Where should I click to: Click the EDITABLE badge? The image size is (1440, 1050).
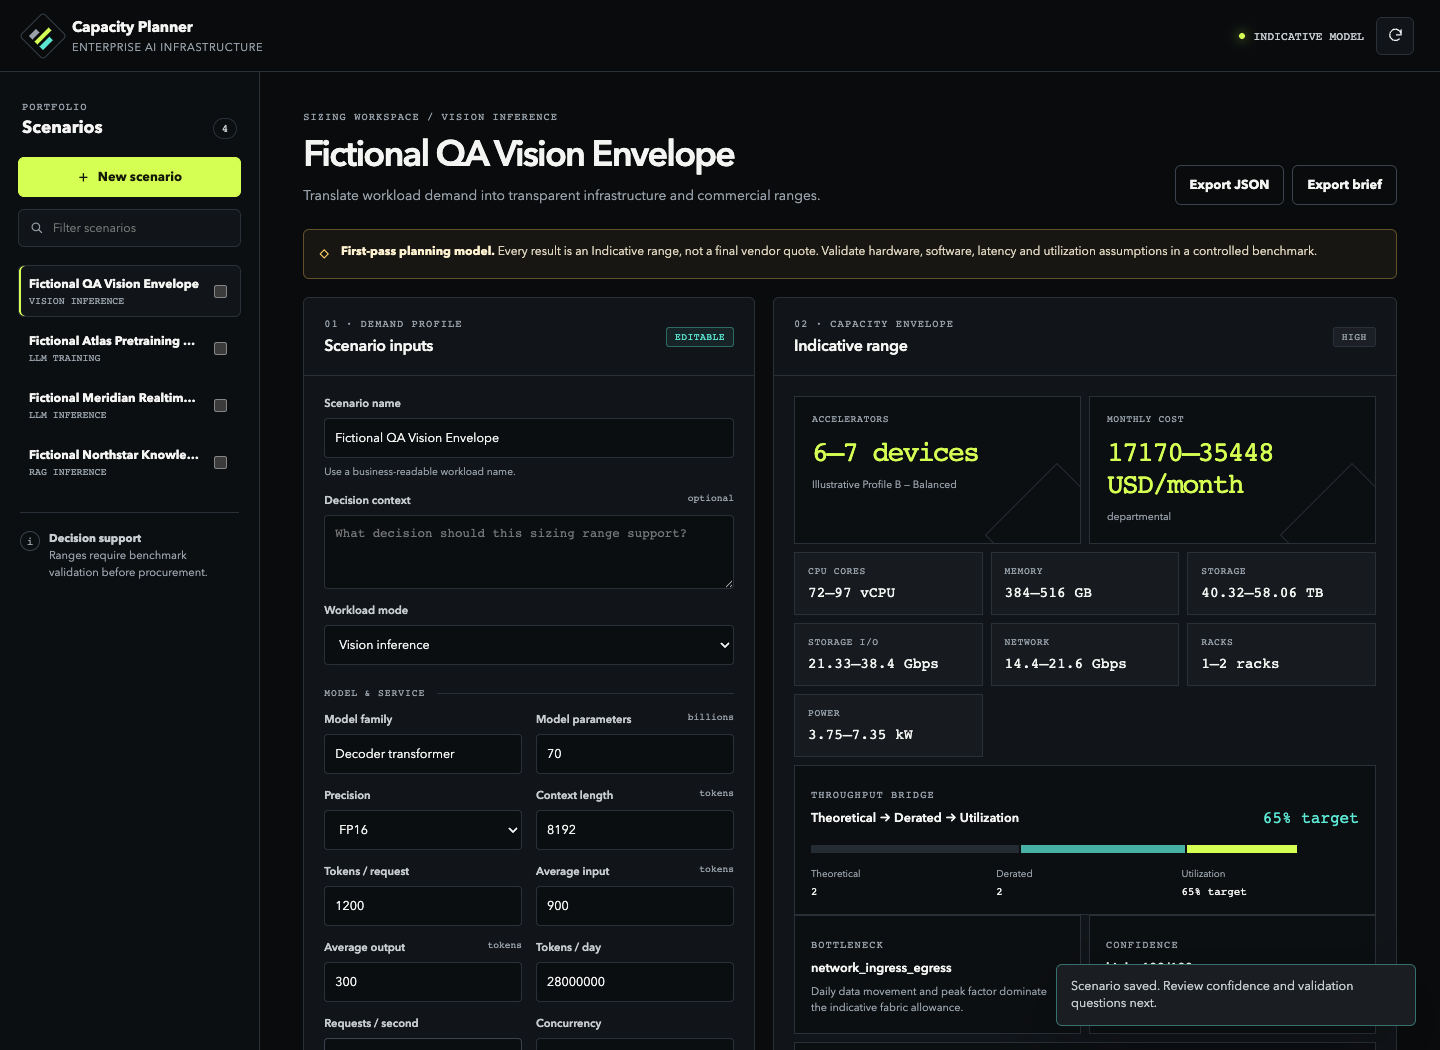coord(700,337)
